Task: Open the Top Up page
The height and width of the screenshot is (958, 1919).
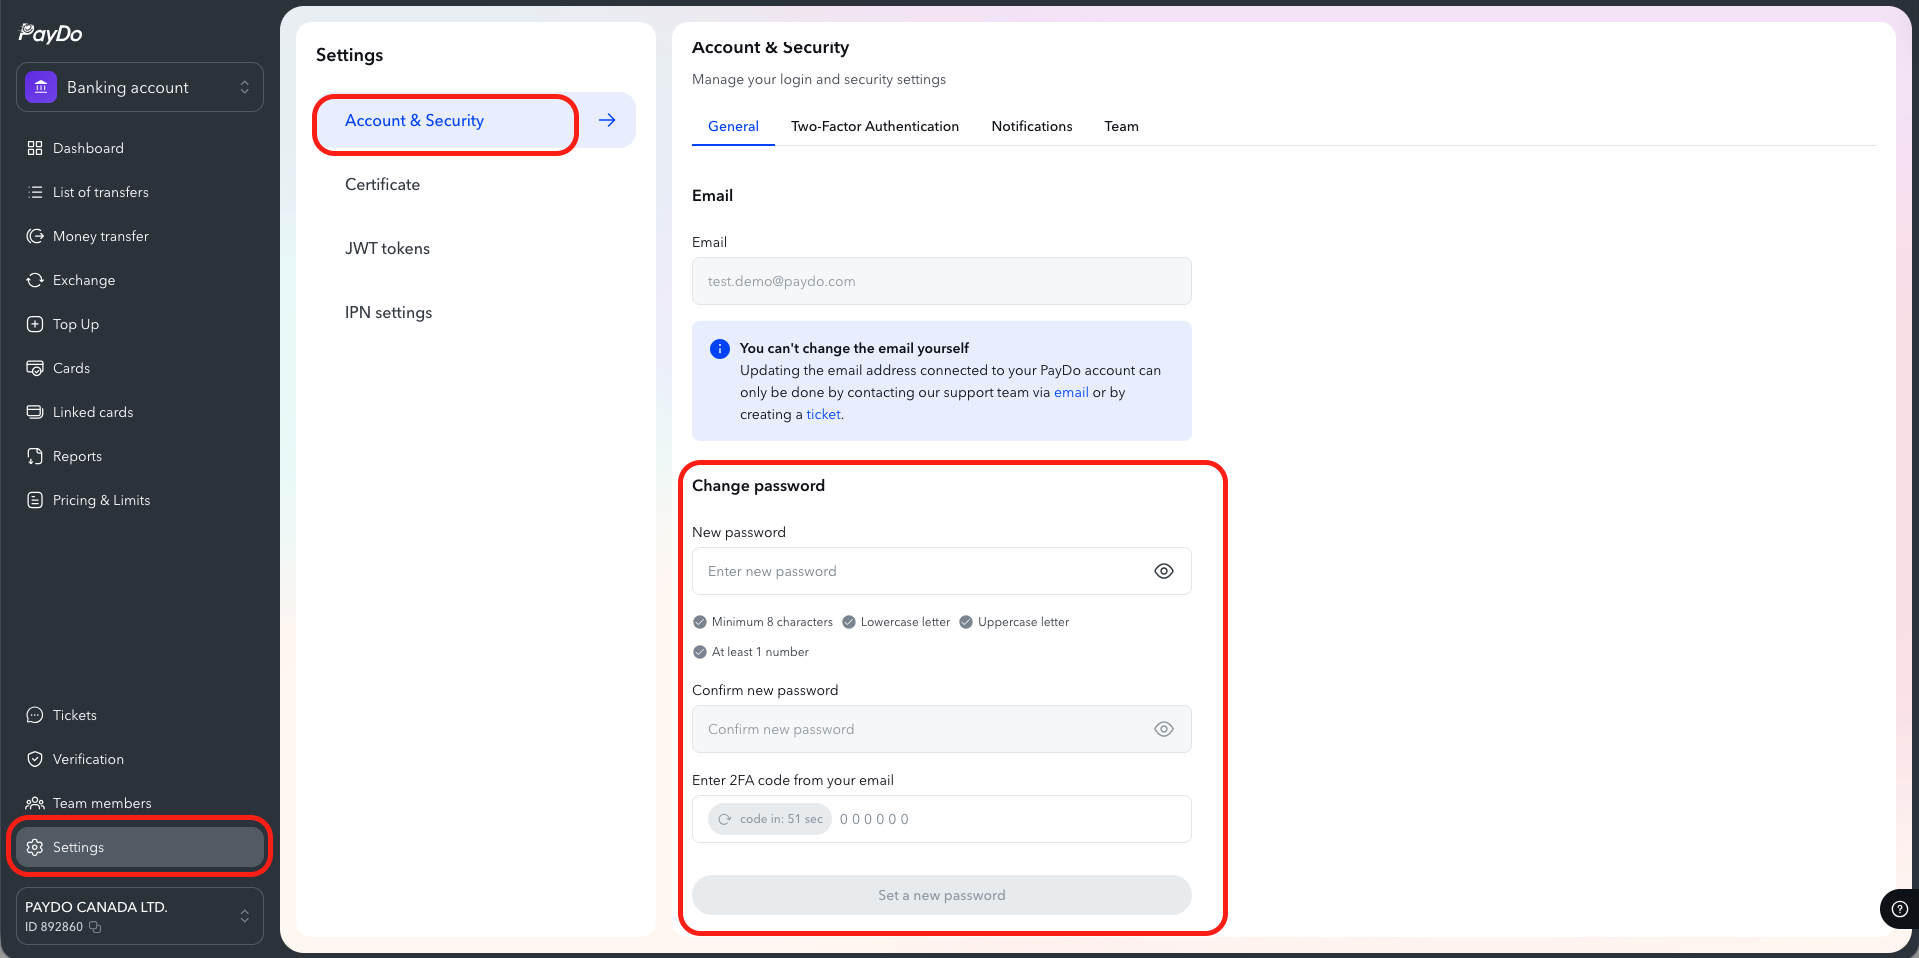Action: 140,324
